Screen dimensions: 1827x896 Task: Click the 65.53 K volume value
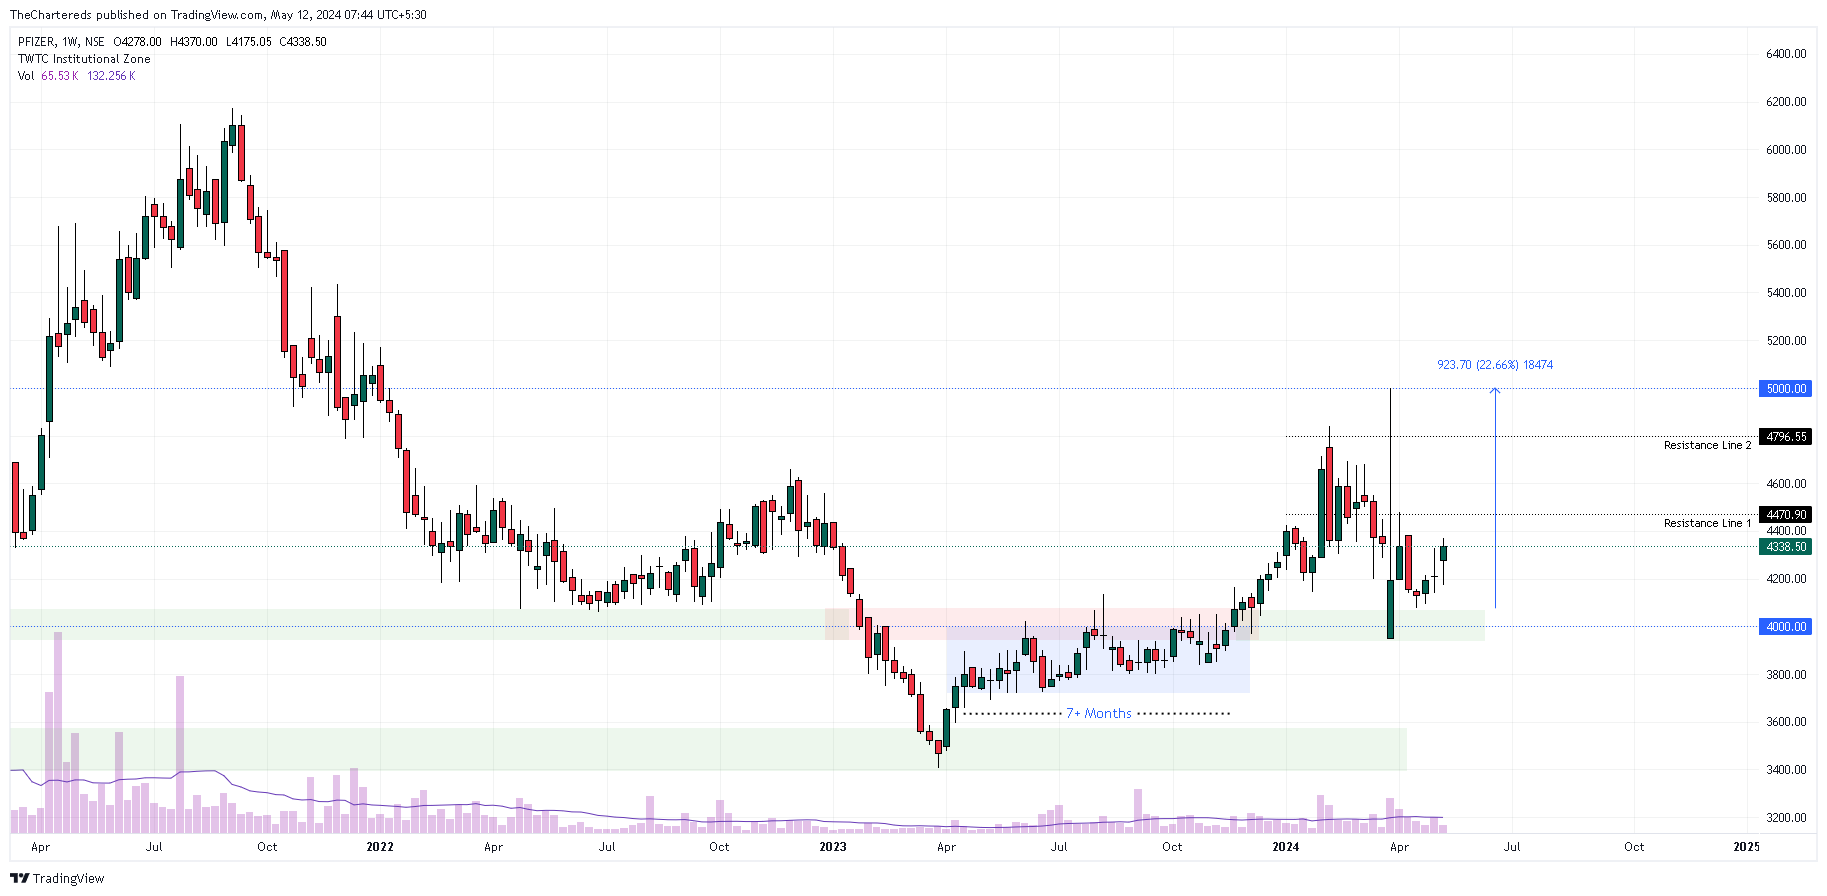pos(60,76)
